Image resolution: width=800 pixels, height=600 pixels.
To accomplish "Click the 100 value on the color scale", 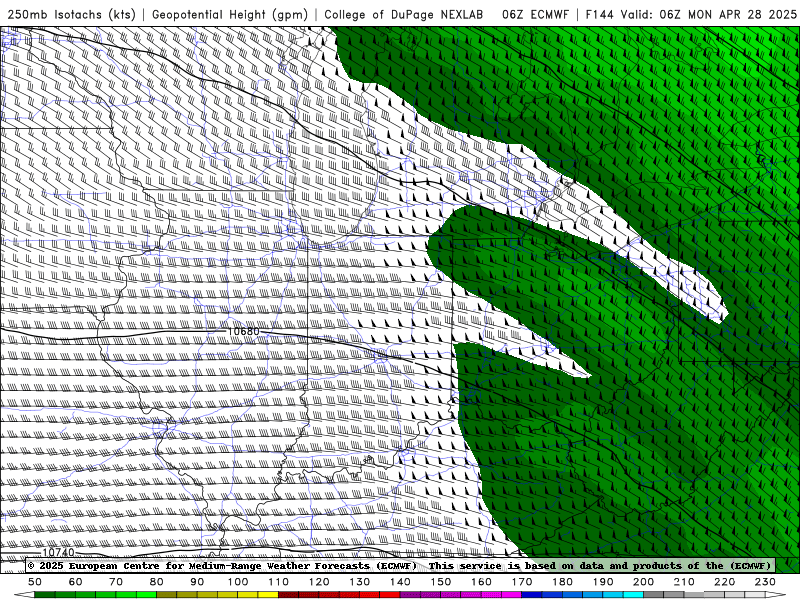I will coord(238,582).
